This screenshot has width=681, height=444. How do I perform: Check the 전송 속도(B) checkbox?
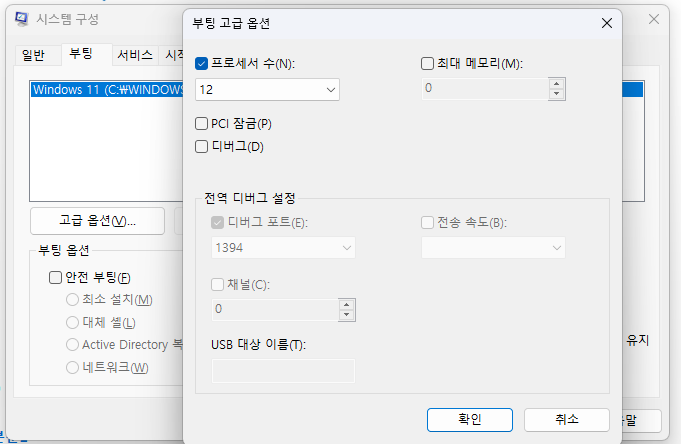[x=427, y=223]
